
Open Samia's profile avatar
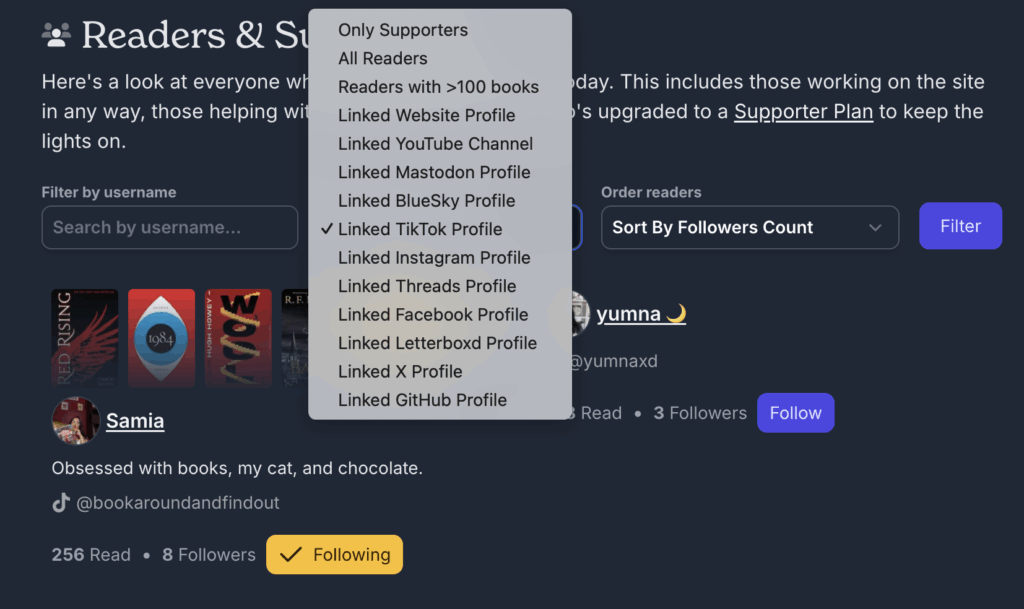click(x=75, y=421)
